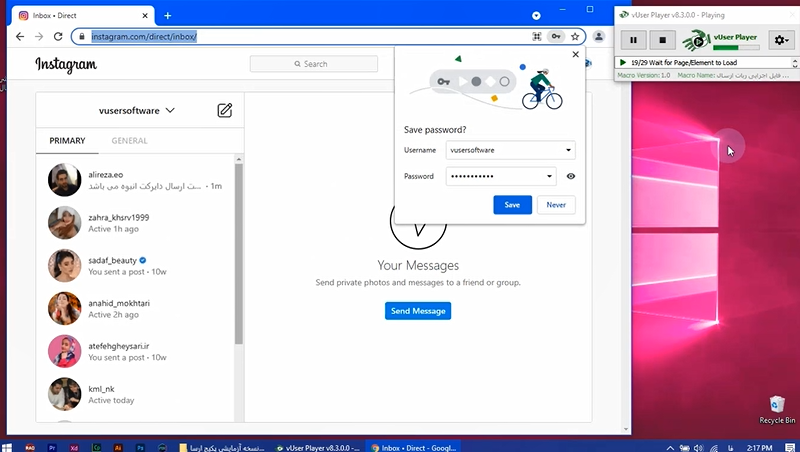The image size is (800, 452).
Task: Click the Instagram logo
Action: point(66,64)
